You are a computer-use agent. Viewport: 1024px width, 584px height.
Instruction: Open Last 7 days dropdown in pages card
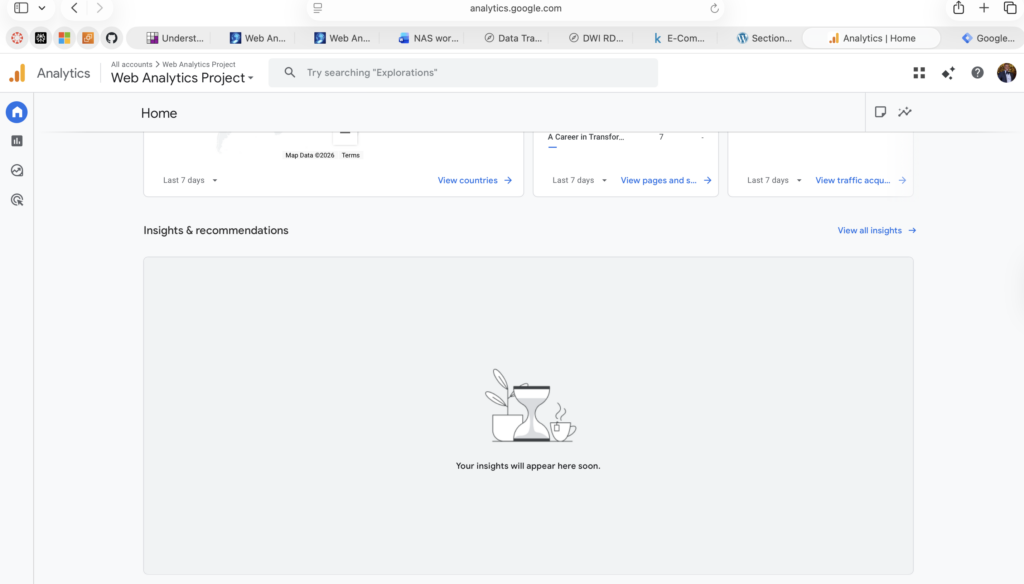579,181
